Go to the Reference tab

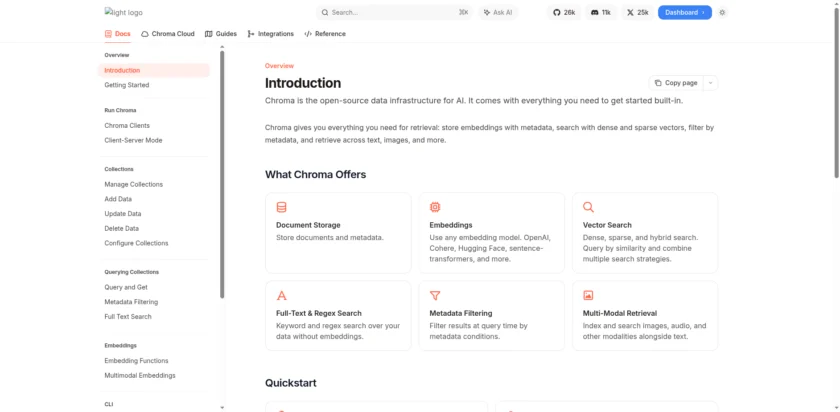tap(325, 34)
